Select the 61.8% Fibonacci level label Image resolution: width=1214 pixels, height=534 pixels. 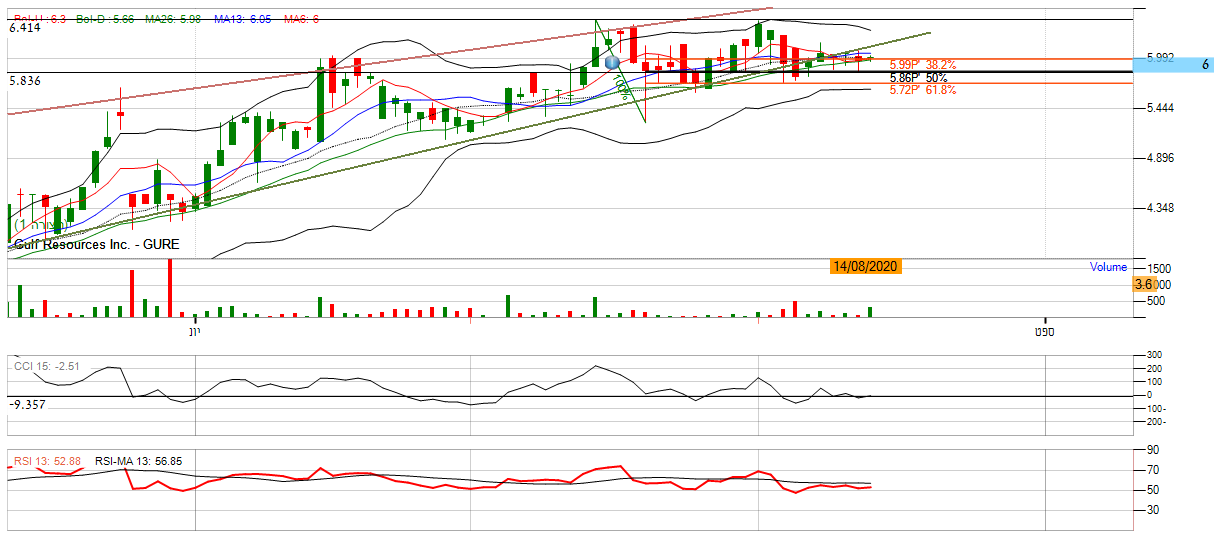[922, 90]
